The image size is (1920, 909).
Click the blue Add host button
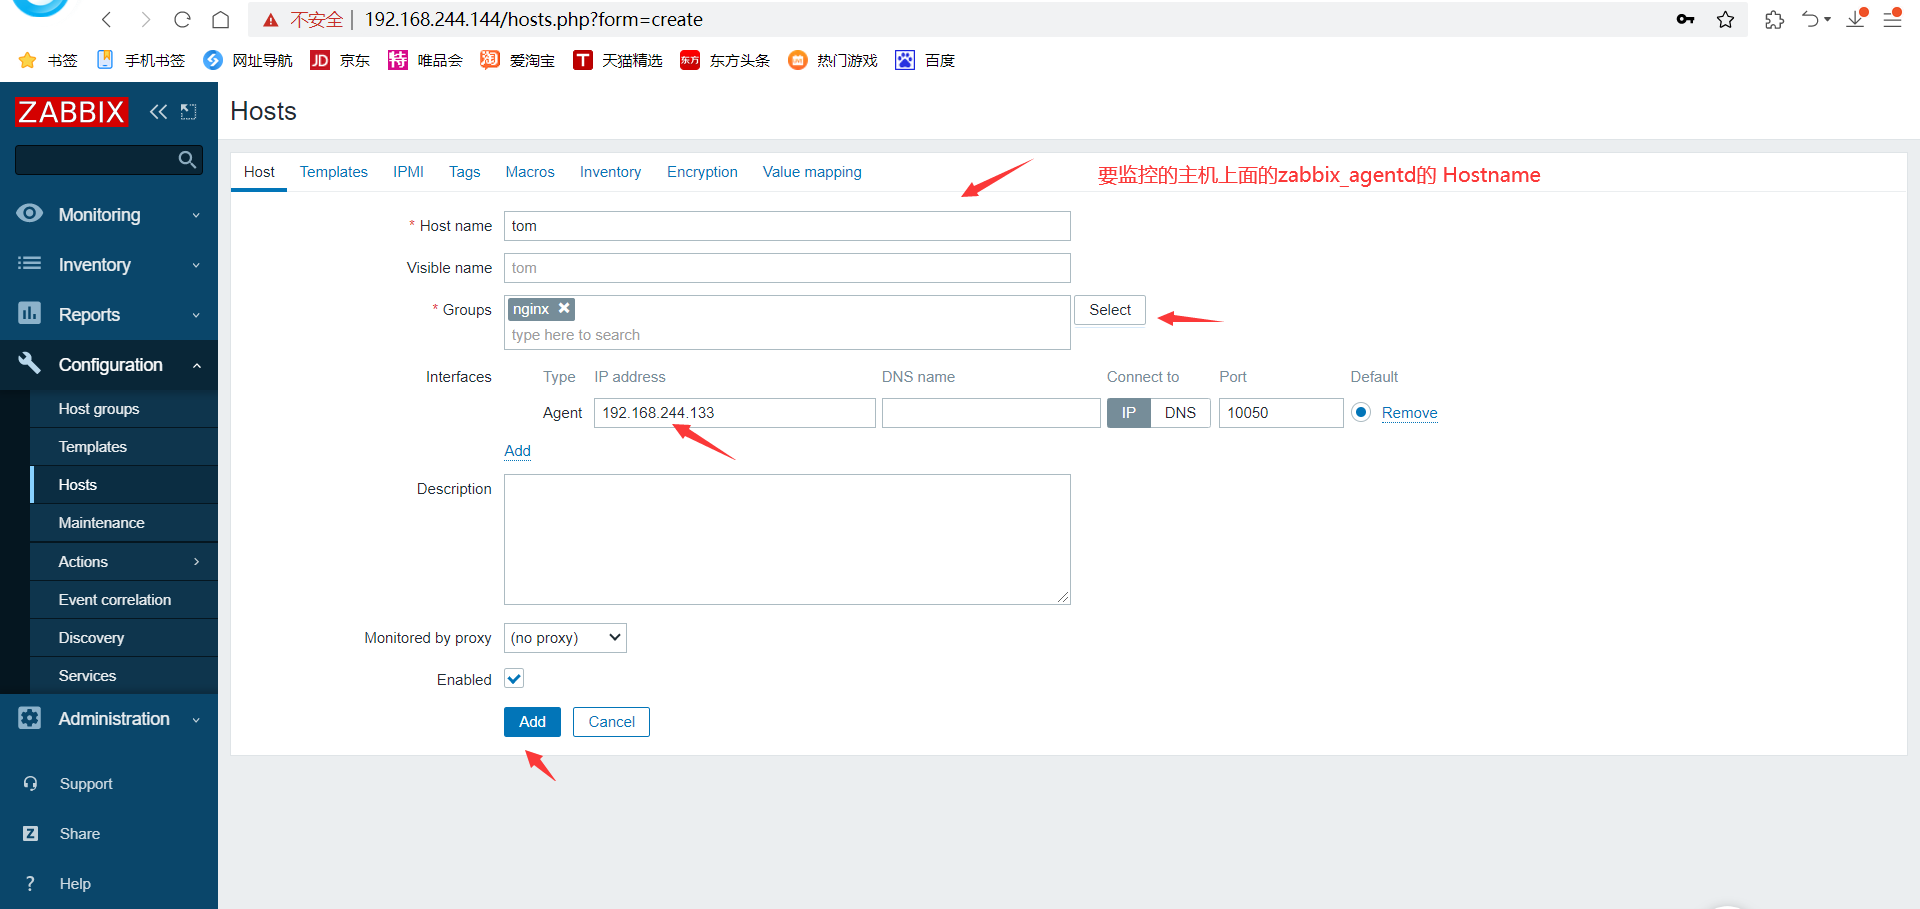click(x=532, y=722)
